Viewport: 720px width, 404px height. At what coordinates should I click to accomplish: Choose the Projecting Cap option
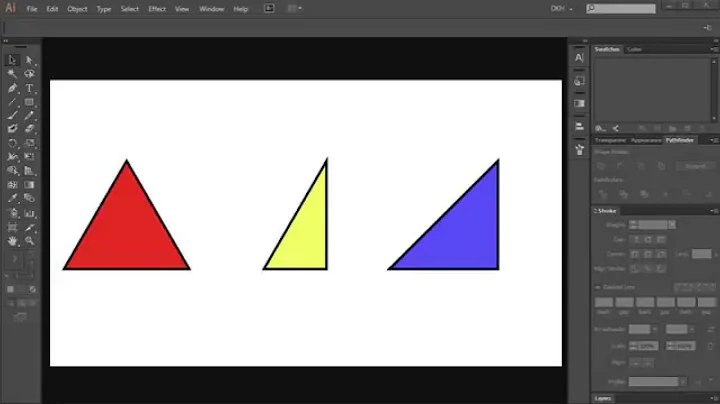point(661,239)
